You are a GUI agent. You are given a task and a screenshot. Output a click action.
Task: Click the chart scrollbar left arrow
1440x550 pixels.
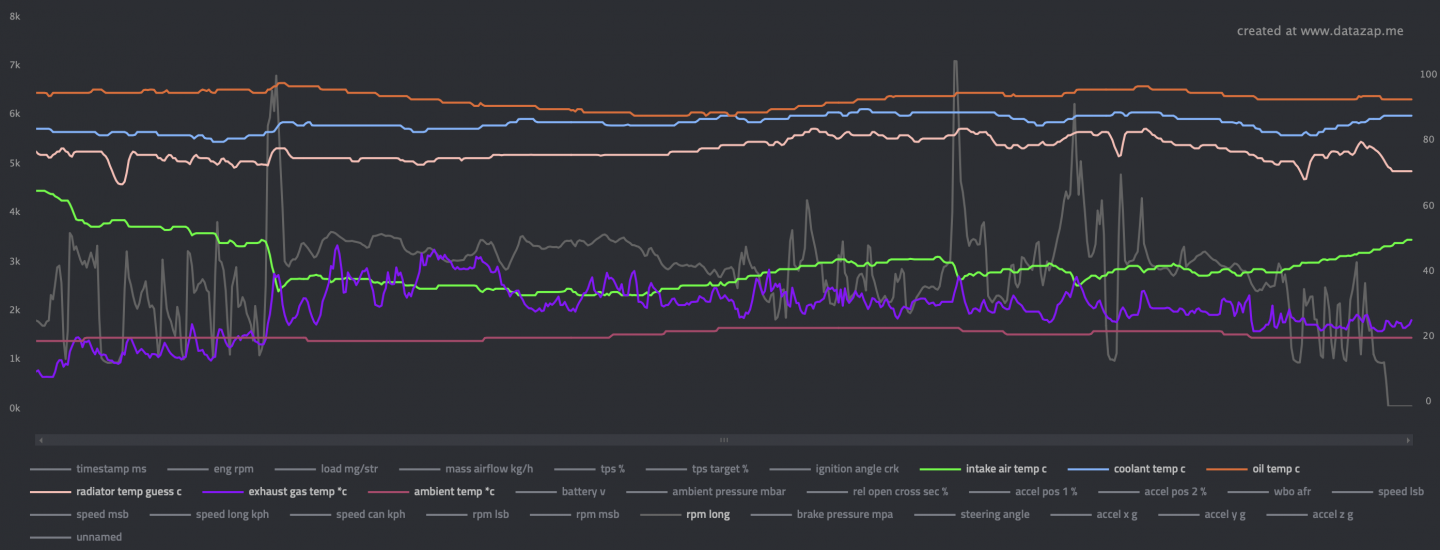coord(40,439)
